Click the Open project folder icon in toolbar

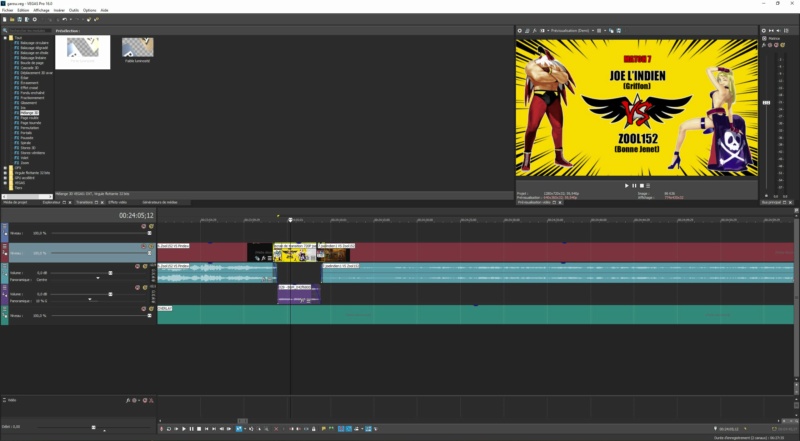pyautogui.click(x=12, y=19)
